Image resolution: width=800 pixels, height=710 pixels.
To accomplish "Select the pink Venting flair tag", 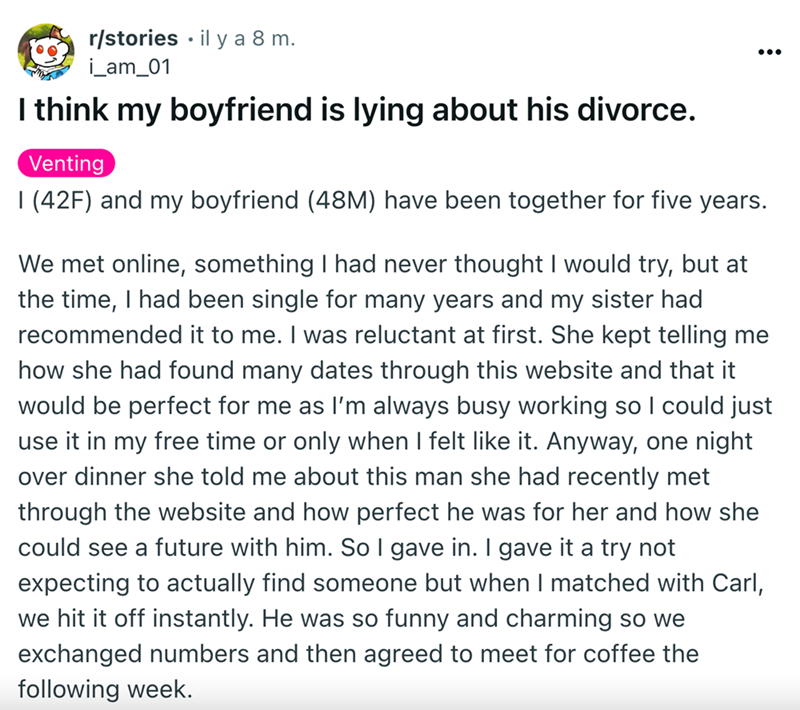I will (67, 163).
